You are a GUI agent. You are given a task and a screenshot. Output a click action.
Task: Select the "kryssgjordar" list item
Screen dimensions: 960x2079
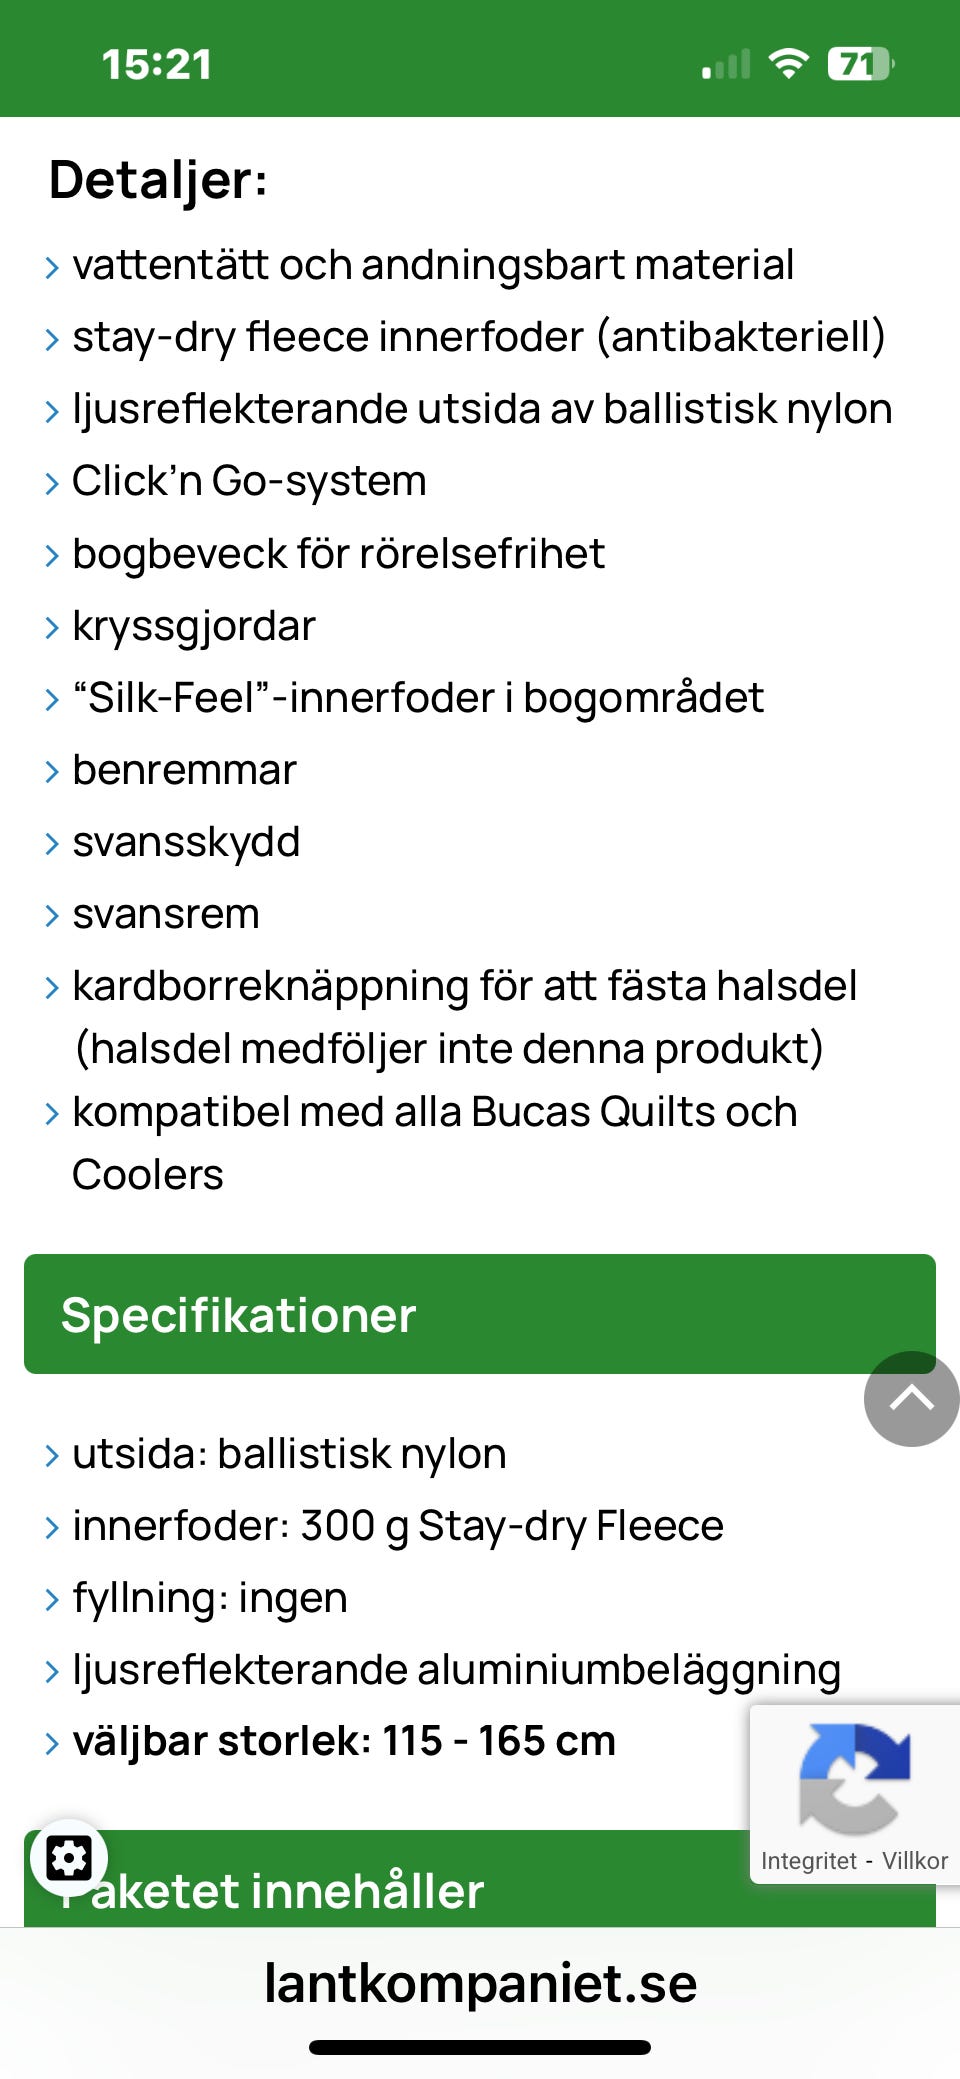(x=194, y=626)
